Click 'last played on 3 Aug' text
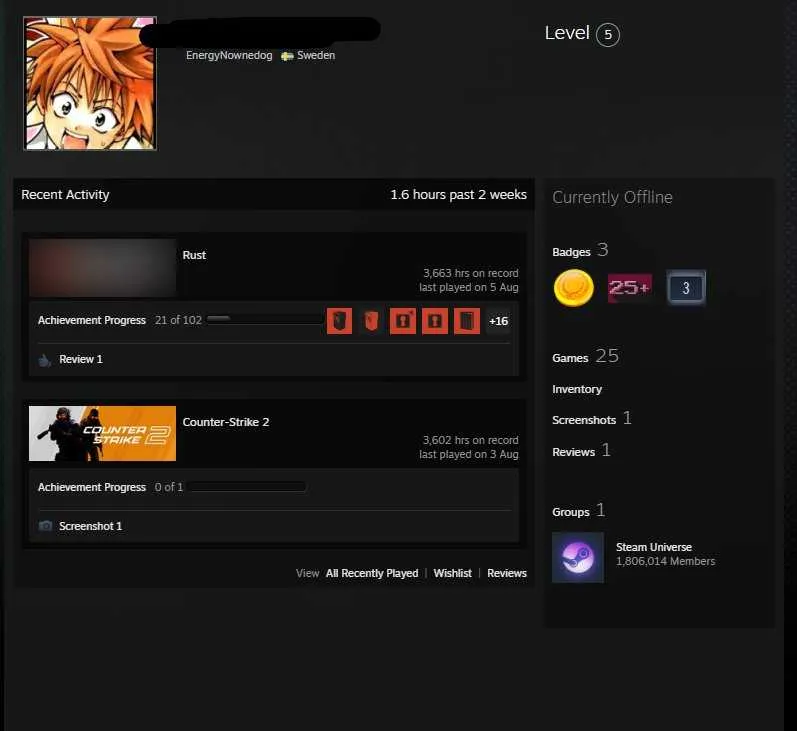The width and height of the screenshot is (797, 731). 469,454
